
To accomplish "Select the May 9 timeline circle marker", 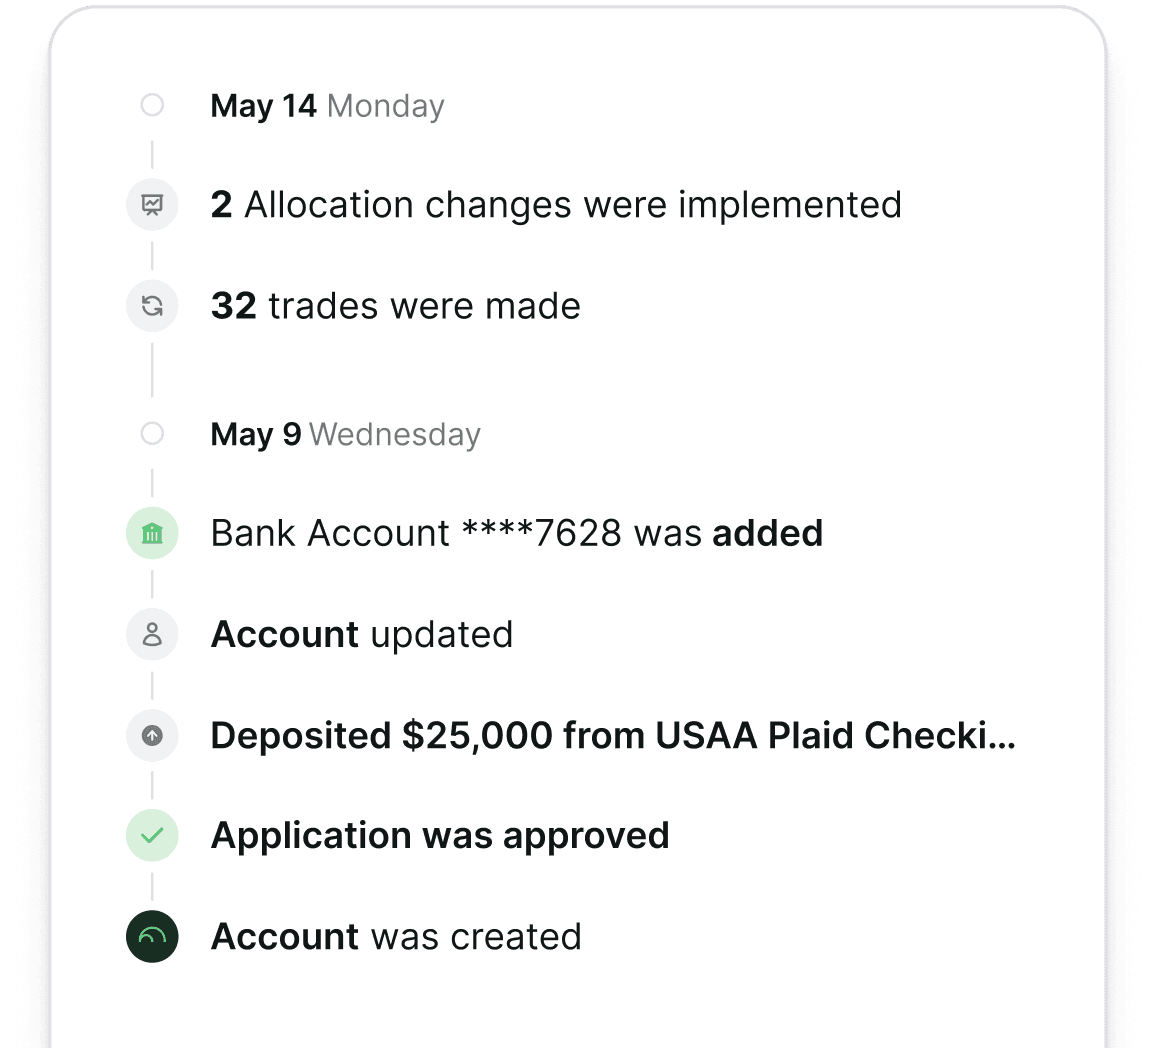I will [x=152, y=433].
